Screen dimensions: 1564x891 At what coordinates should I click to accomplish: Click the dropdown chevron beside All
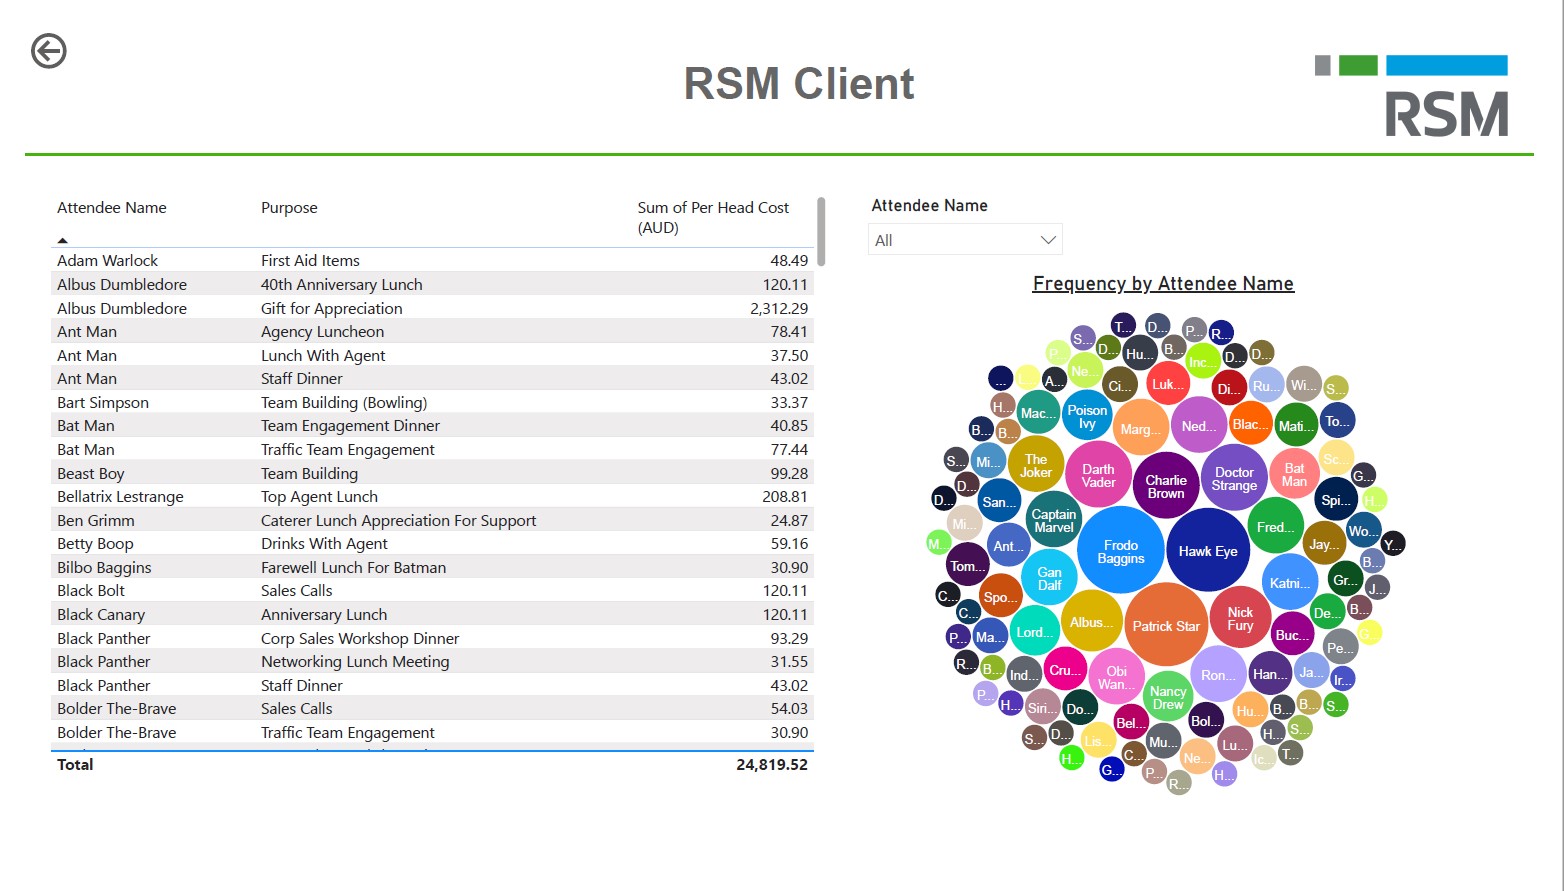pos(1047,240)
